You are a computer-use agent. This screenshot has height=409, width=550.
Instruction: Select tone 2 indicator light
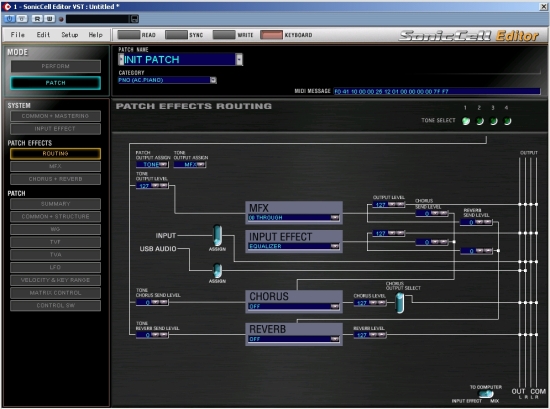pos(479,121)
